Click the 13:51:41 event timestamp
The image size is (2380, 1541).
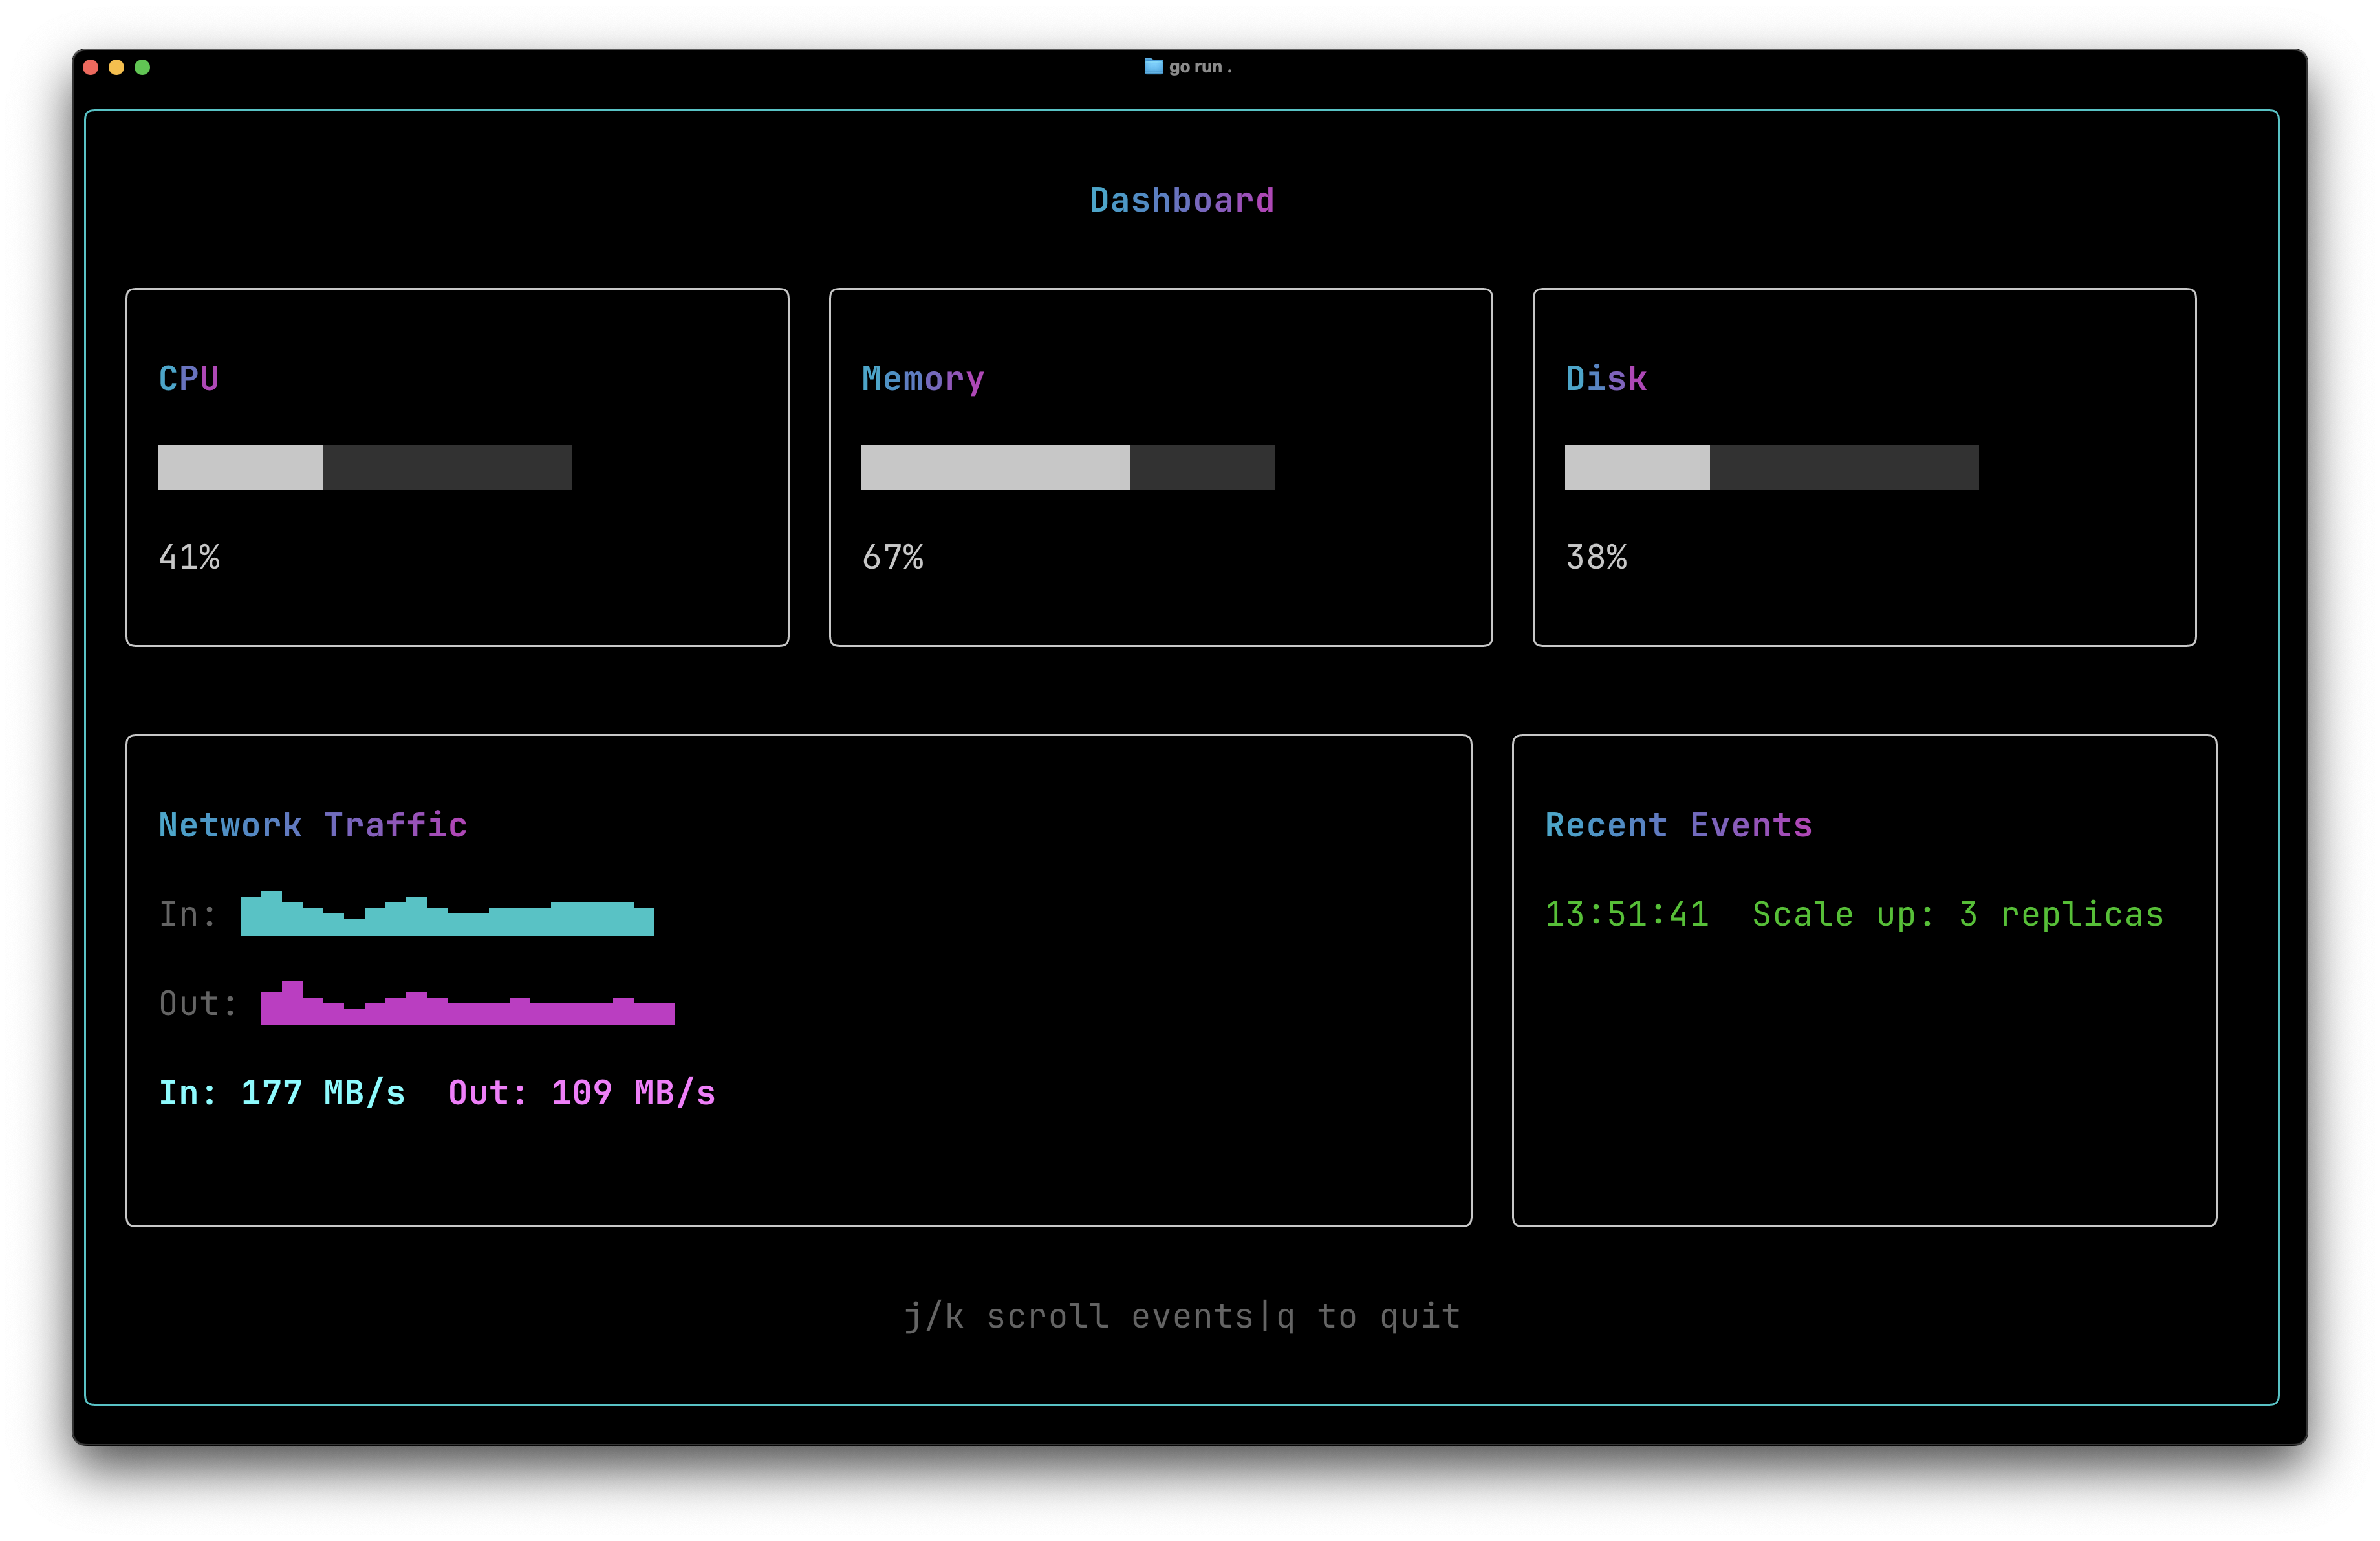coord(1627,914)
